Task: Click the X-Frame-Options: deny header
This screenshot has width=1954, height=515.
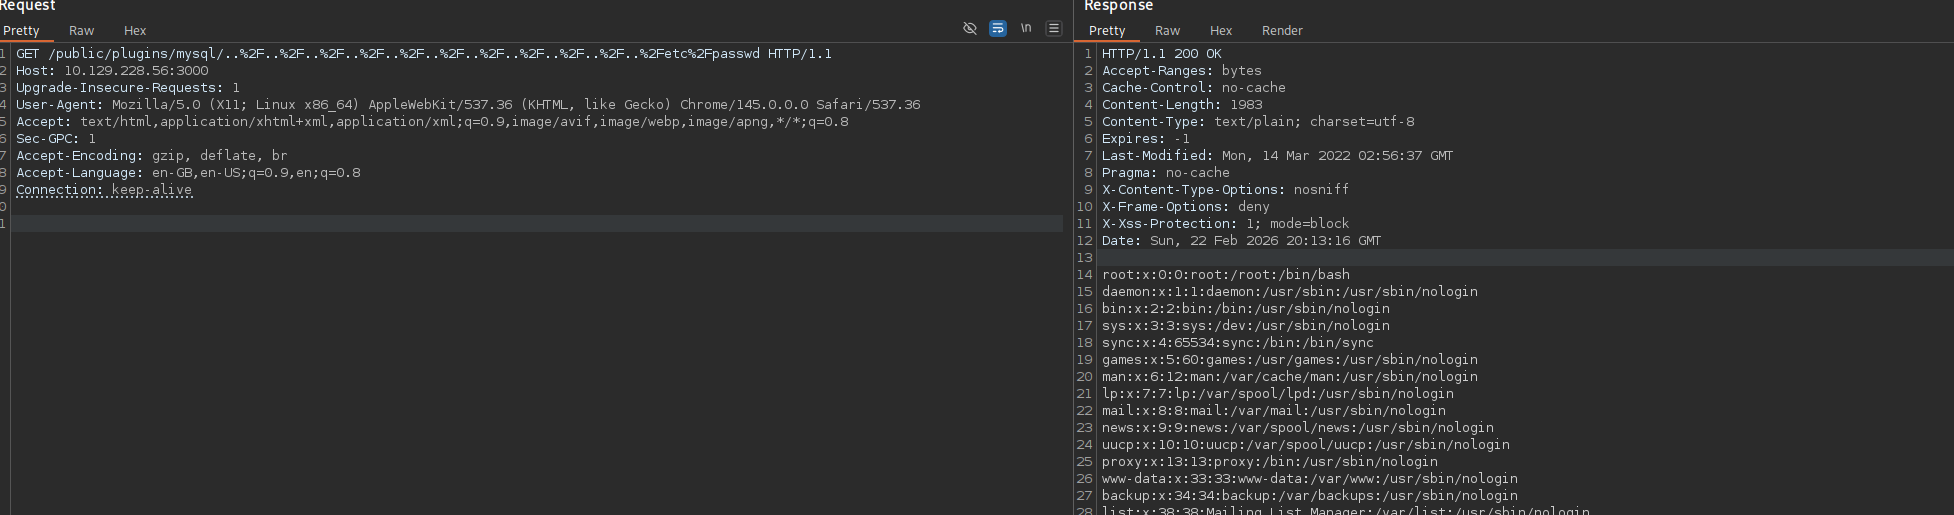Action: pyautogui.click(x=1186, y=207)
